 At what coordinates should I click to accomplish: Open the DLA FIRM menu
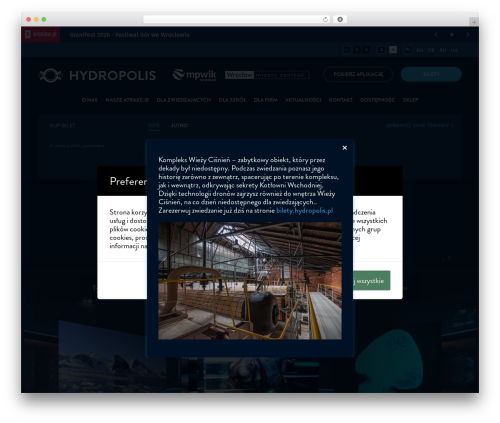[x=265, y=100]
